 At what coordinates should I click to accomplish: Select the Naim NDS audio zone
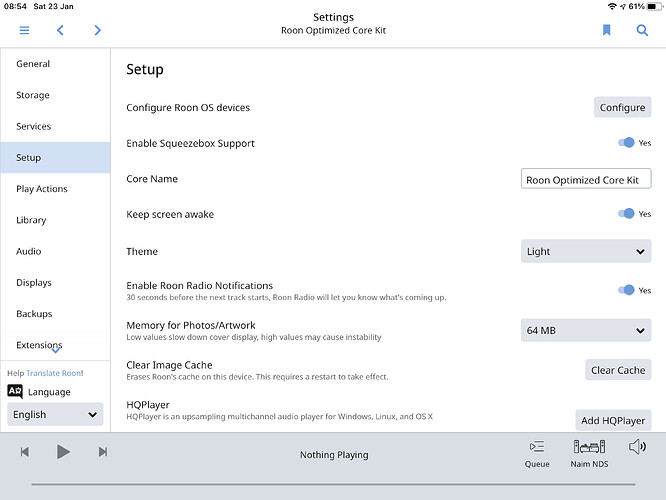coord(589,453)
